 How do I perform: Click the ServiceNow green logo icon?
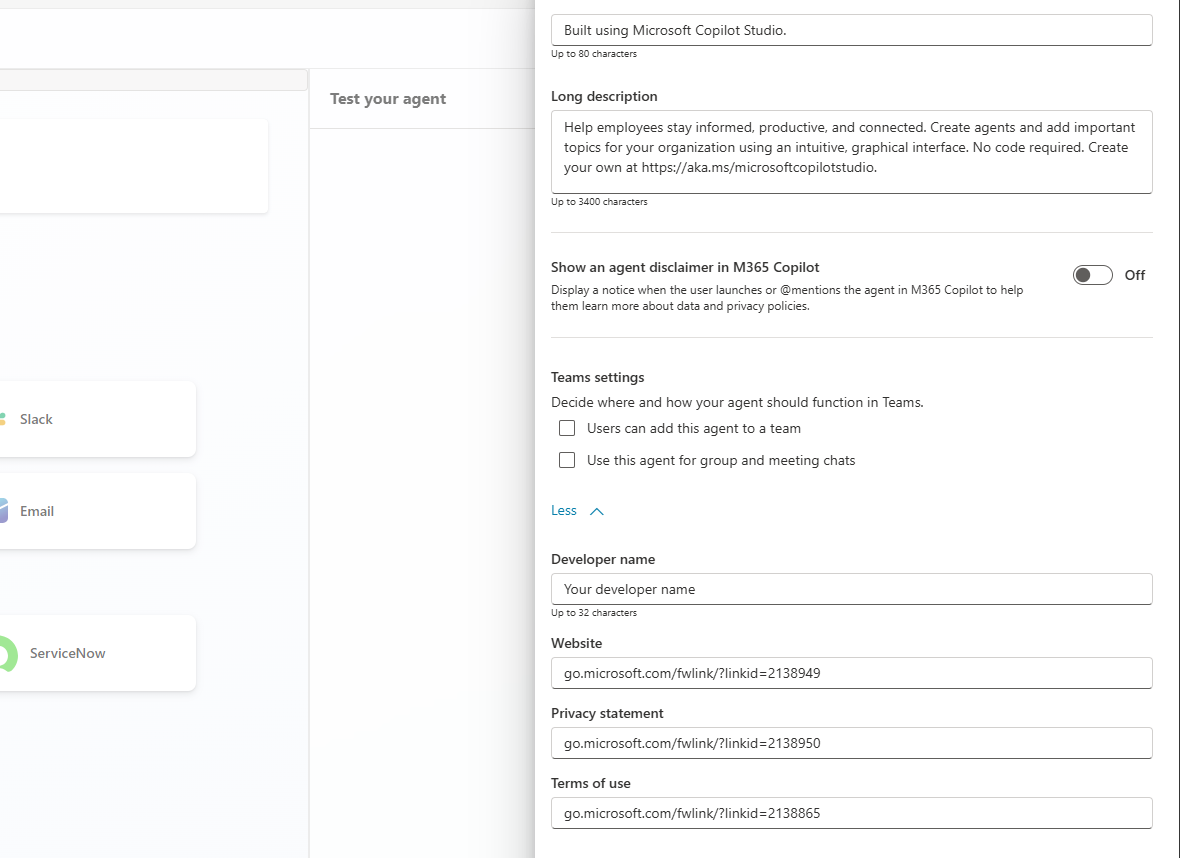[x=8, y=653]
